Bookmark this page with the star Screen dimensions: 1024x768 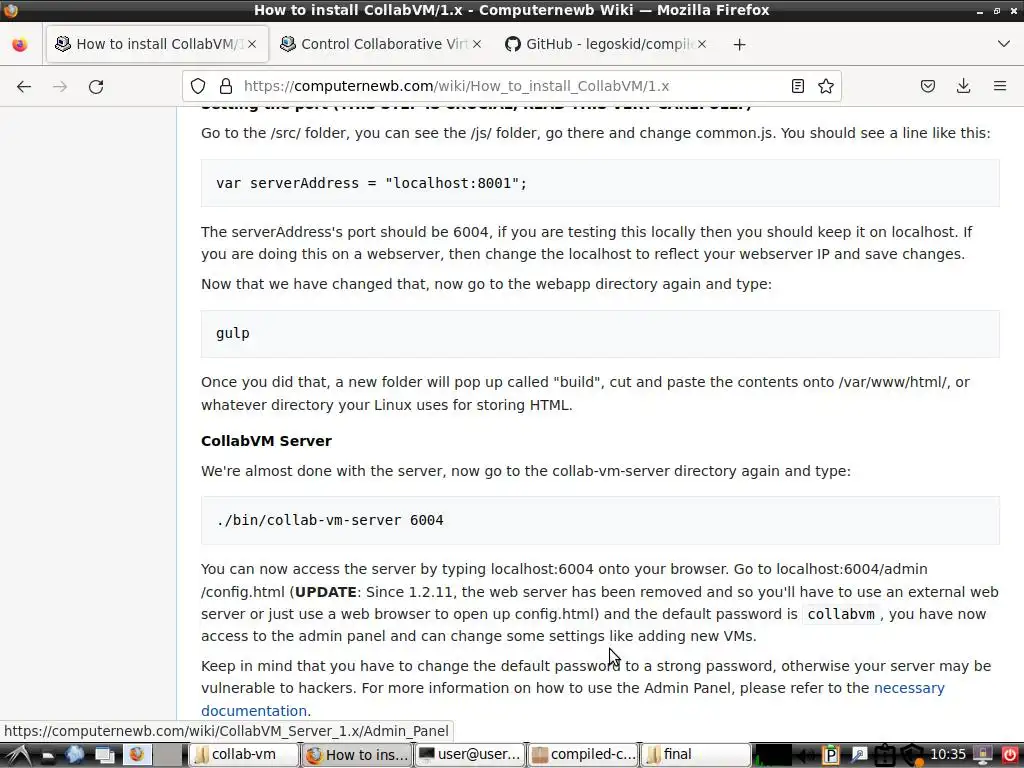825,86
